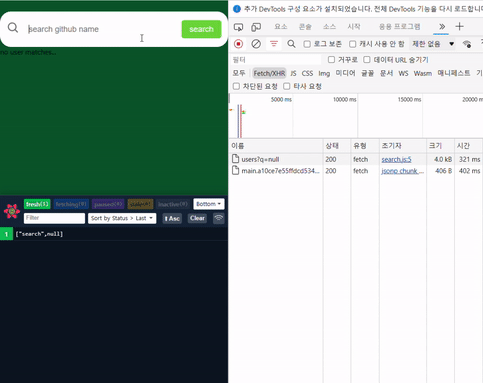
Task: Select the users?q=null request row
Action: tap(356, 159)
